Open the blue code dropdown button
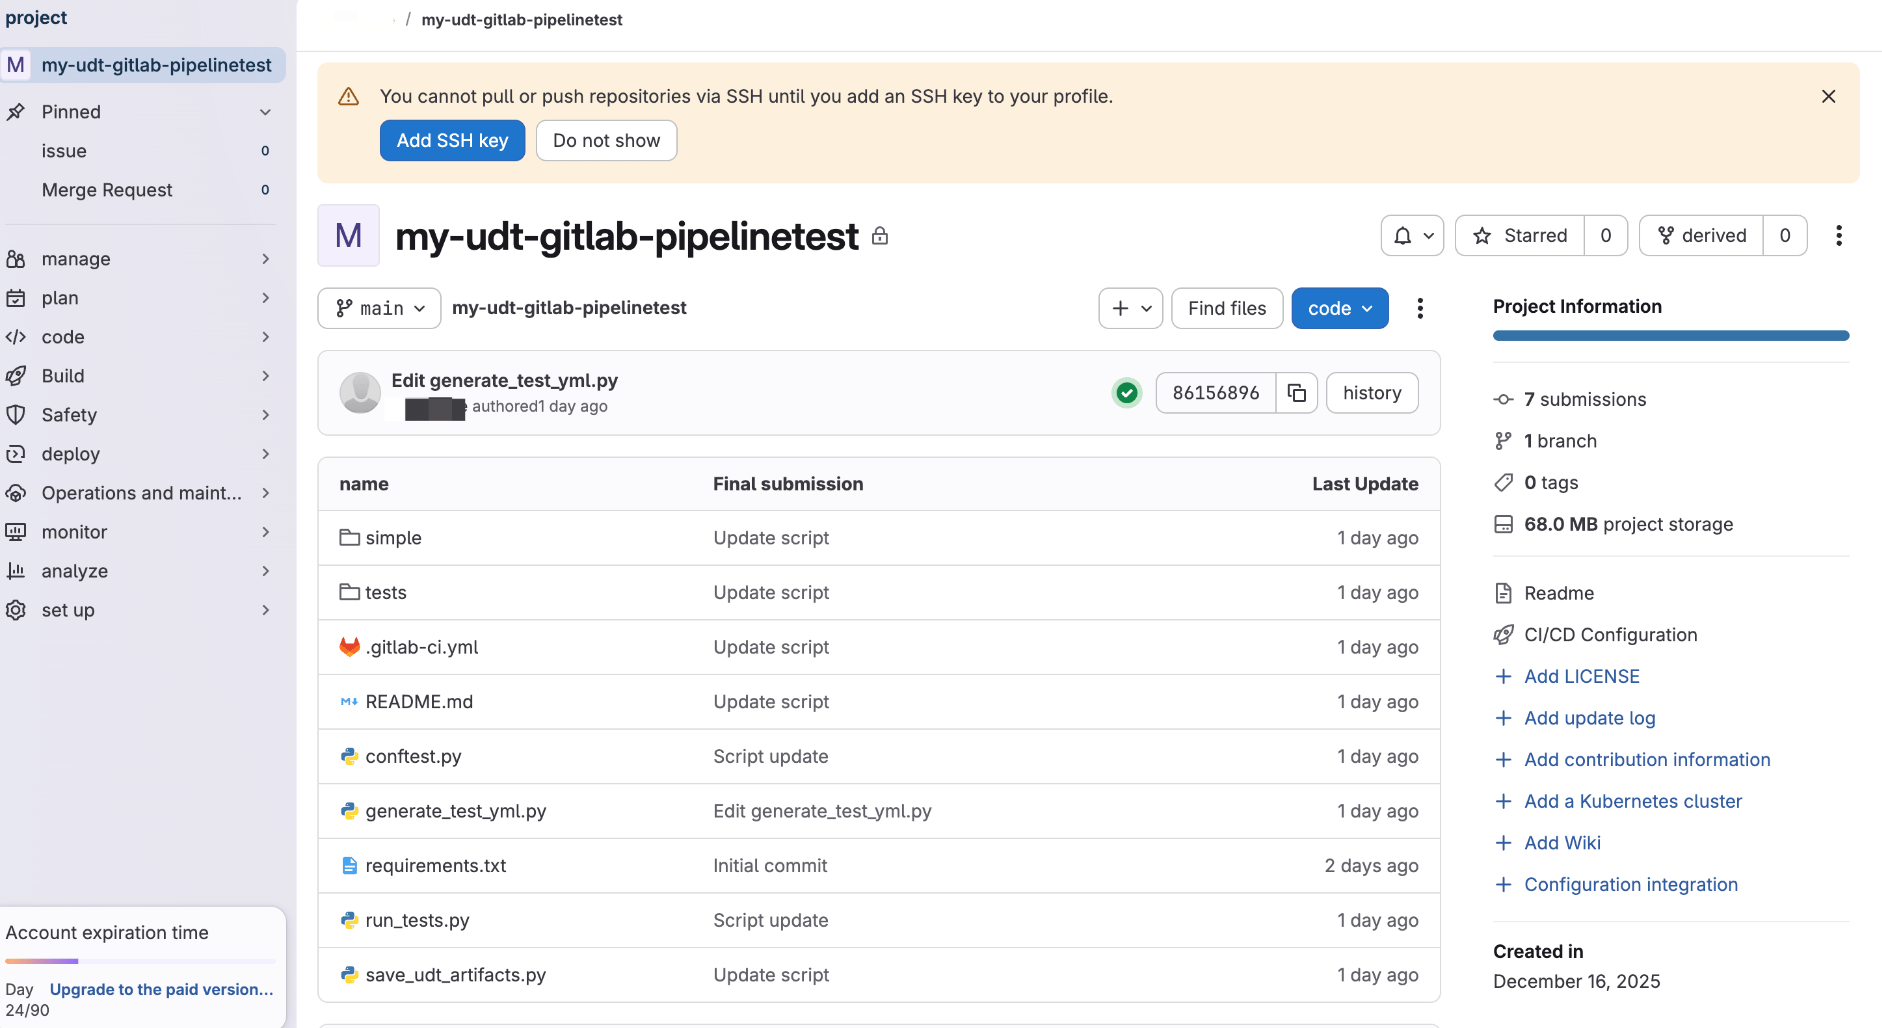Image resolution: width=1882 pixels, height=1028 pixels. [x=1339, y=308]
